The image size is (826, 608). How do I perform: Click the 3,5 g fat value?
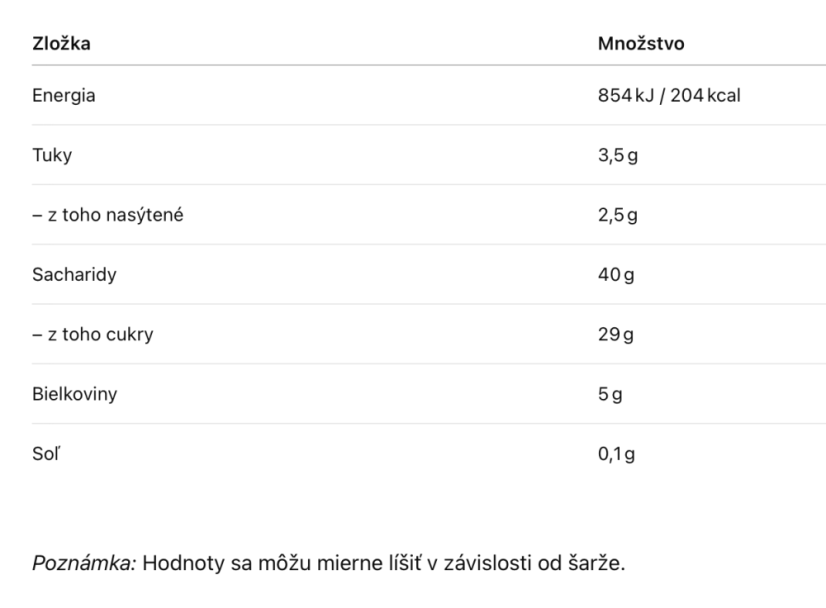click(618, 155)
